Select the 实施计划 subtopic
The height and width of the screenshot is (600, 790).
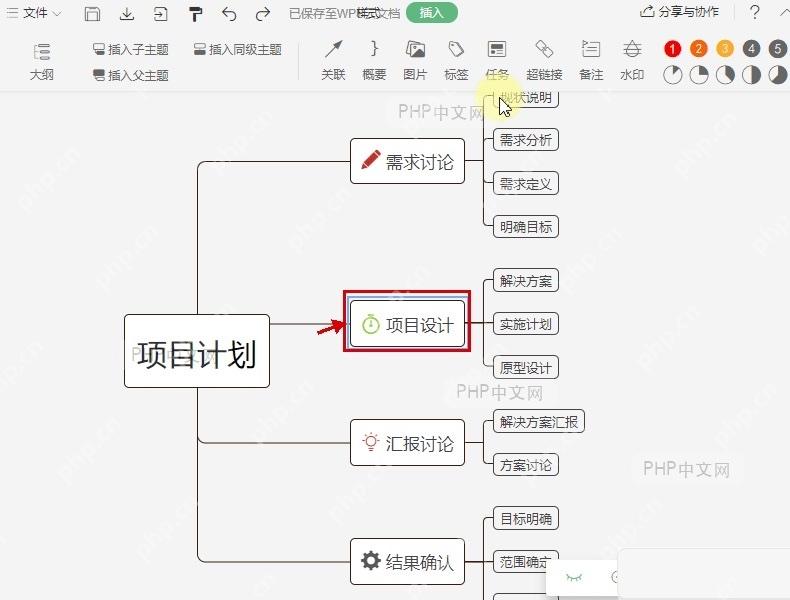pyautogui.click(x=525, y=324)
